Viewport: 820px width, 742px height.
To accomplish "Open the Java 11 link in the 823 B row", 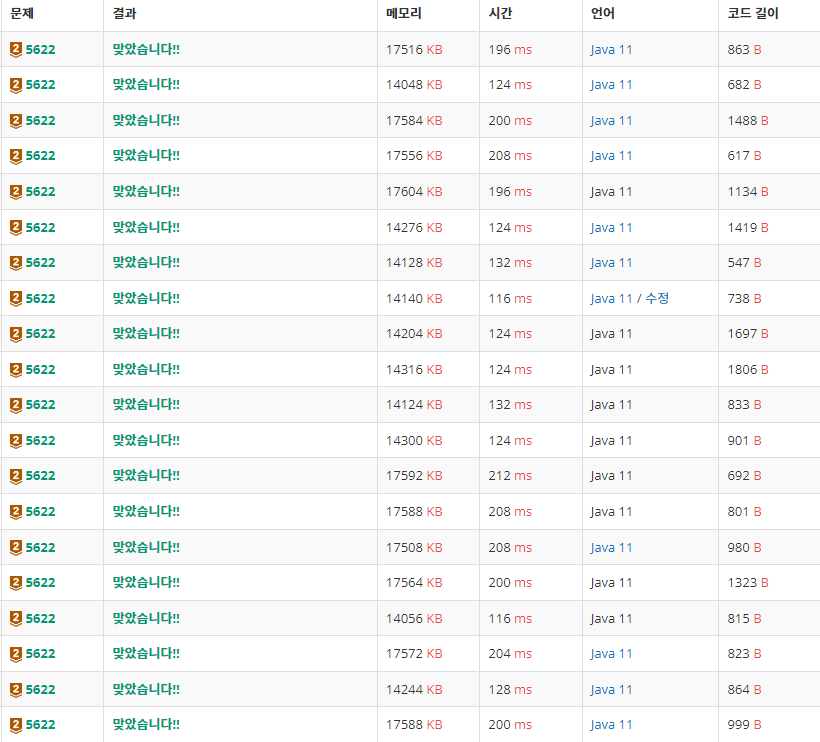I will [611, 654].
